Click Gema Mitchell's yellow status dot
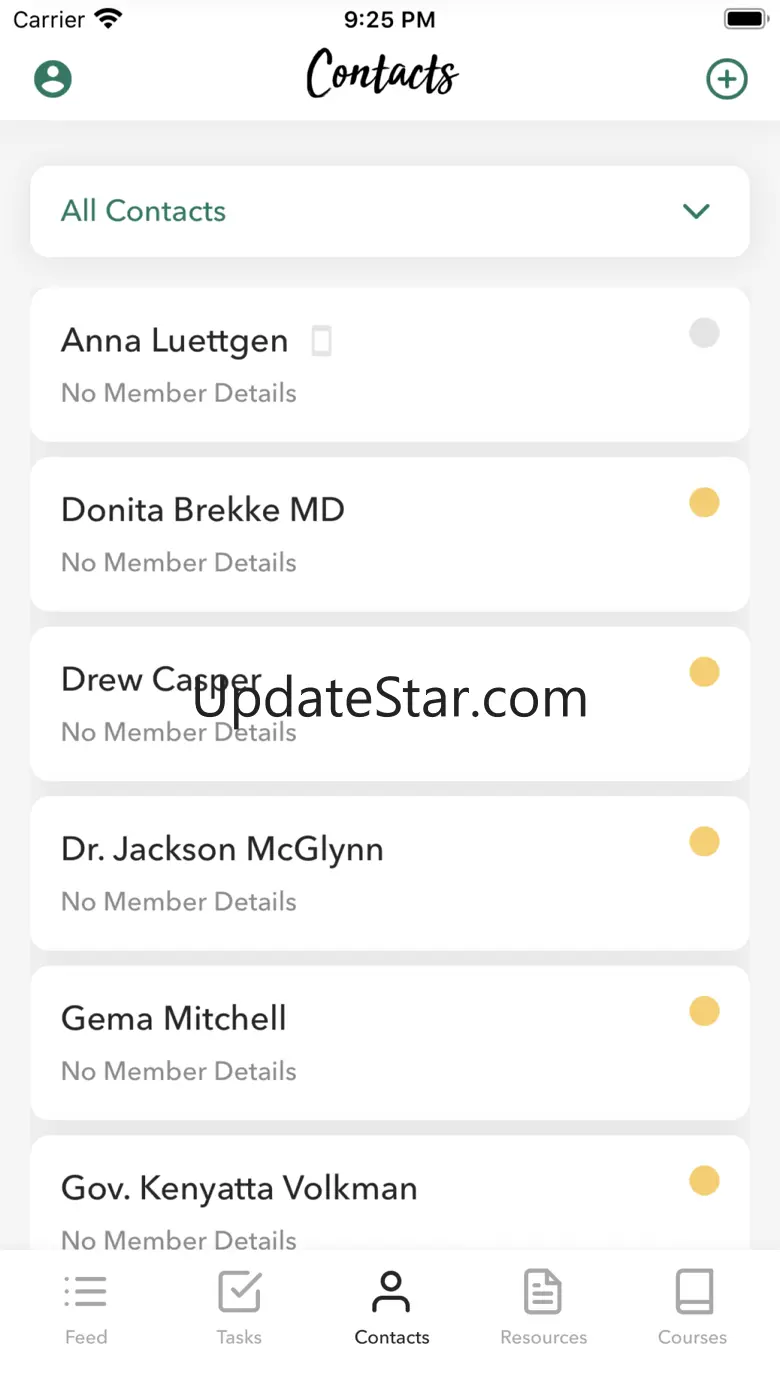The width and height of the screenshot is (780, 1387). pyautogui.click(x=704, y=1011)
